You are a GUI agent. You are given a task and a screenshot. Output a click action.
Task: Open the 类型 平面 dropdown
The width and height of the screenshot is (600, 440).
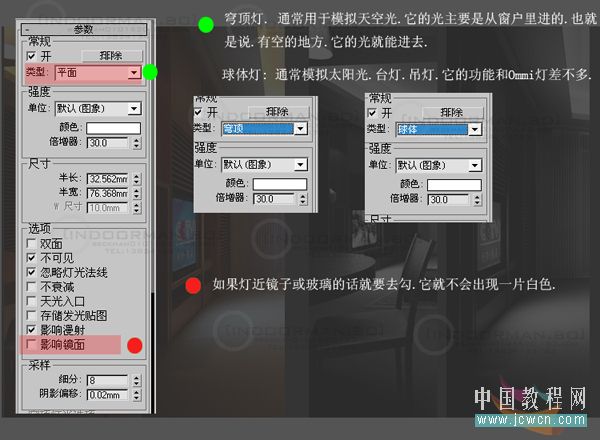(x=98, y=73)
